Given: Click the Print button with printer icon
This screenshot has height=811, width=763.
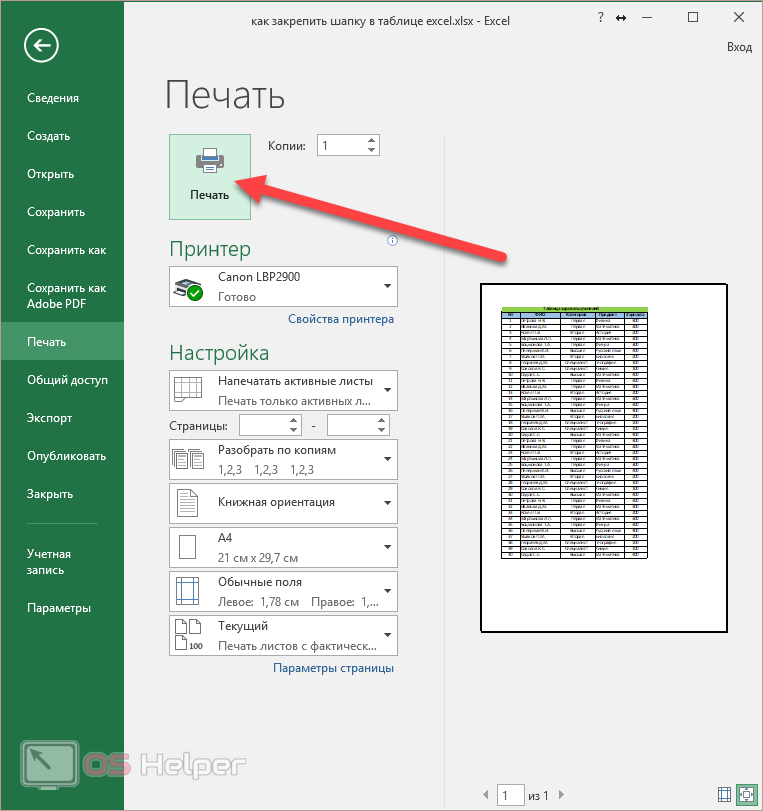Looking at the screenshot, I should click(210, 177).
